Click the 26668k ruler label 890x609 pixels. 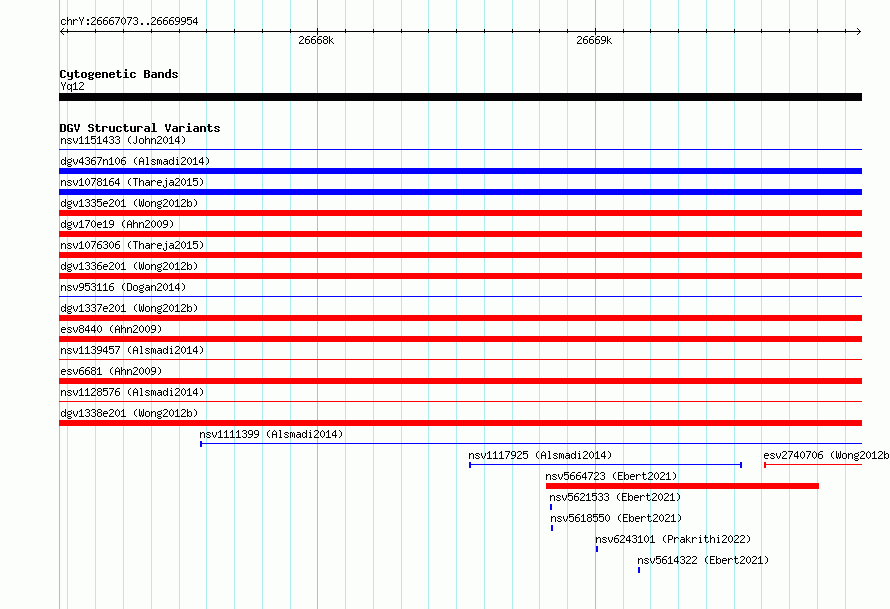[316, 40]
